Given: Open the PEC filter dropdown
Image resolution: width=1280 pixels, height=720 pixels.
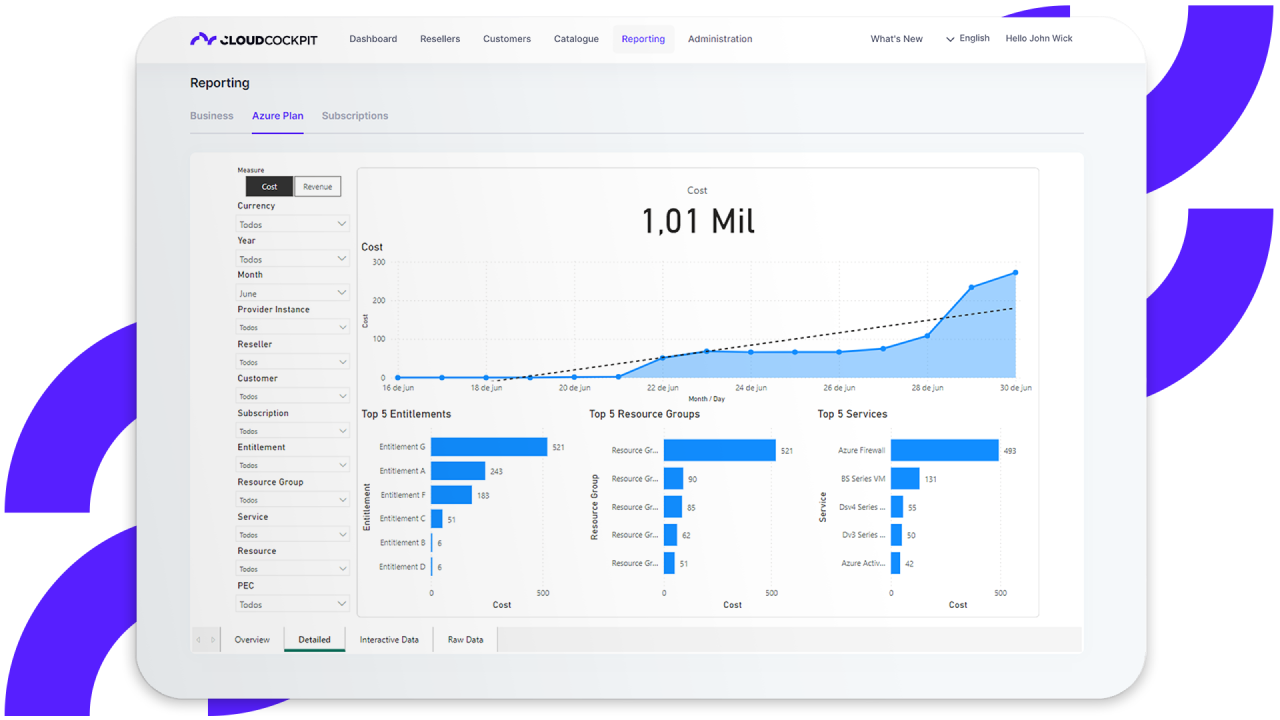Looking at the screenshot, I should pos(293,604).
